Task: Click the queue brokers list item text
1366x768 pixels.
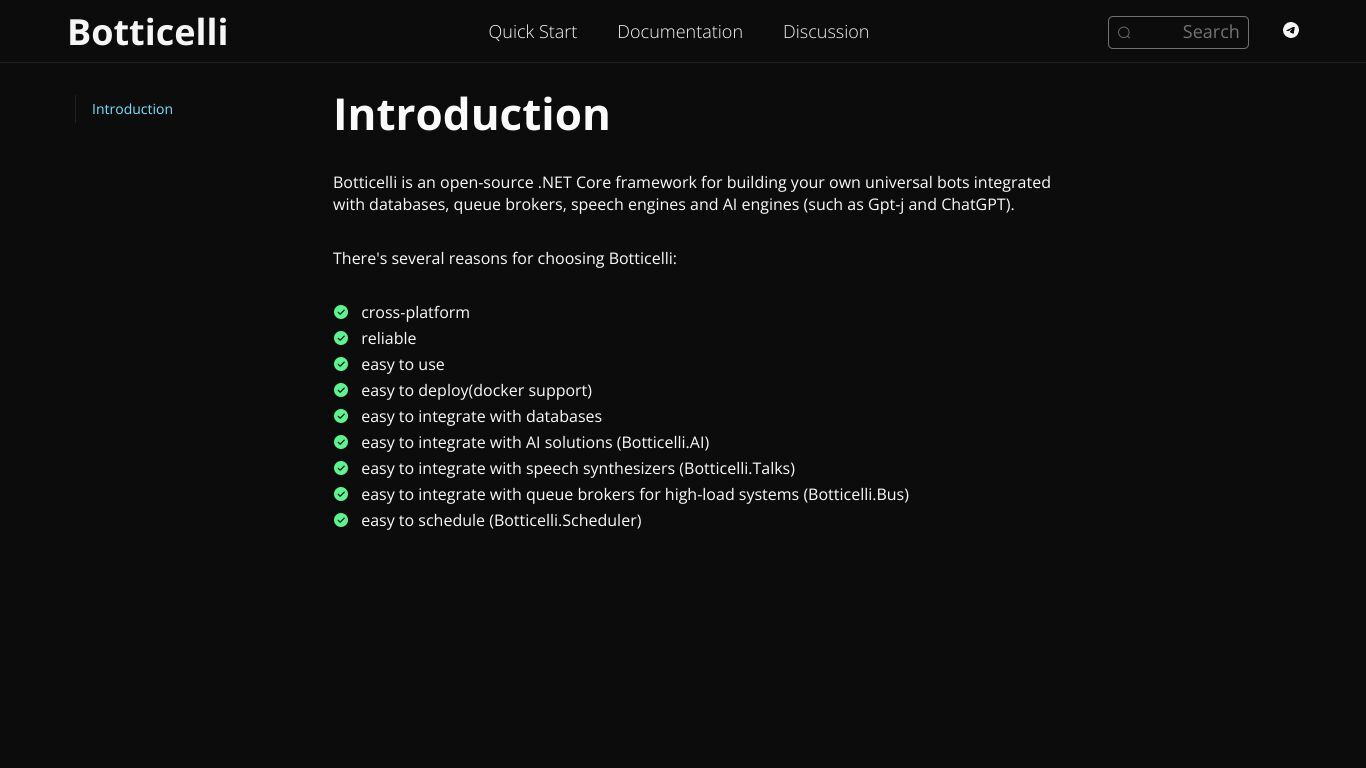Action: point(635,494)
